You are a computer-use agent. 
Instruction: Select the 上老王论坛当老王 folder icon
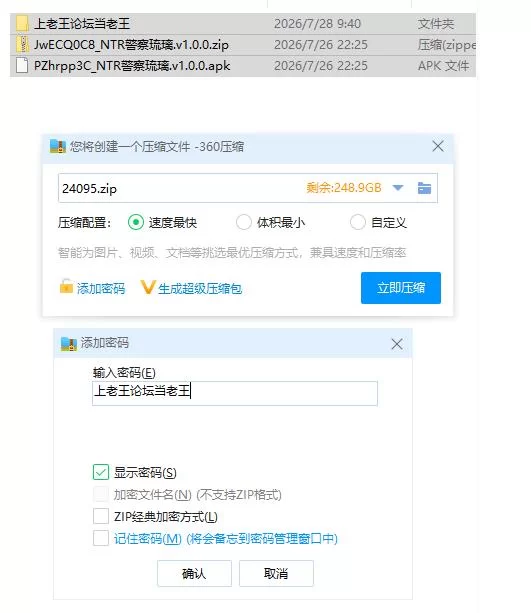click(22, 23)
